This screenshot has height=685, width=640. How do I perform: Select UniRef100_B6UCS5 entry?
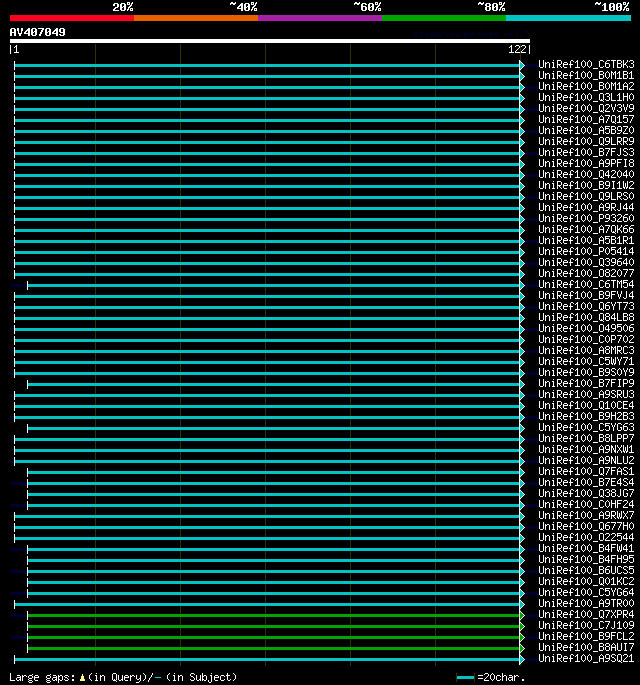(x=586, y=571)
